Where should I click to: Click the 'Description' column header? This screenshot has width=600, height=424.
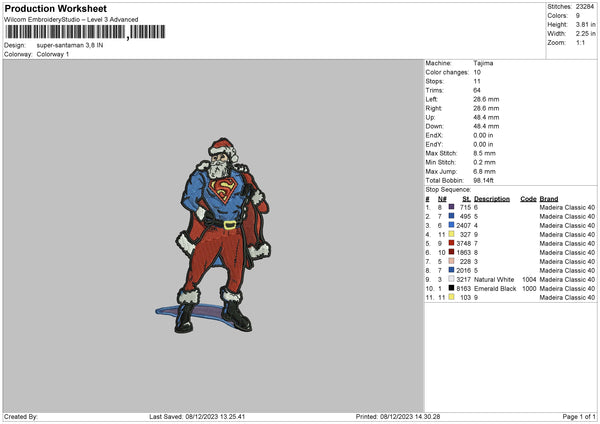[492, 199]
